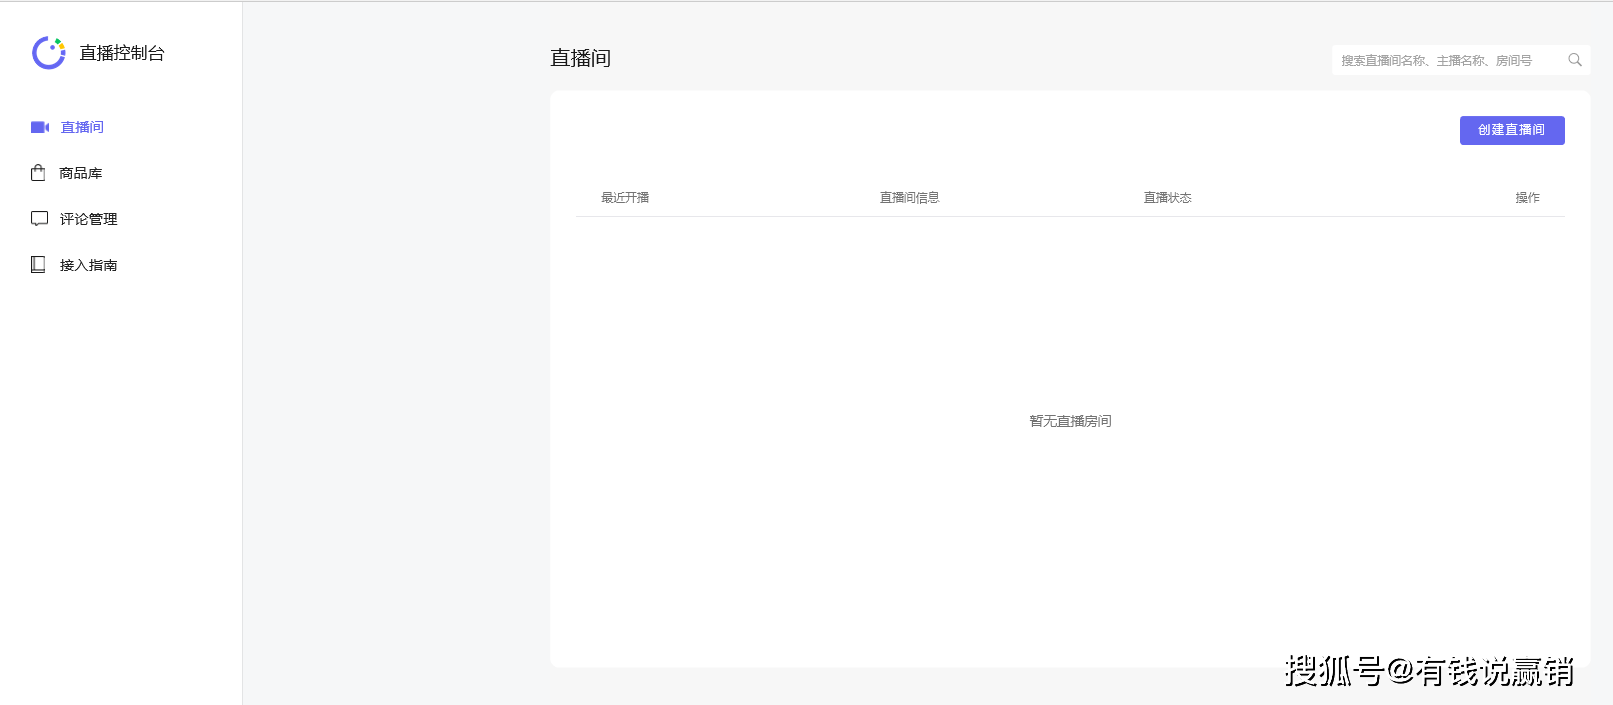Click the 操作 column header
Image resolution: width=1613 pixels, height=705 pixels.
[1527, 198]
